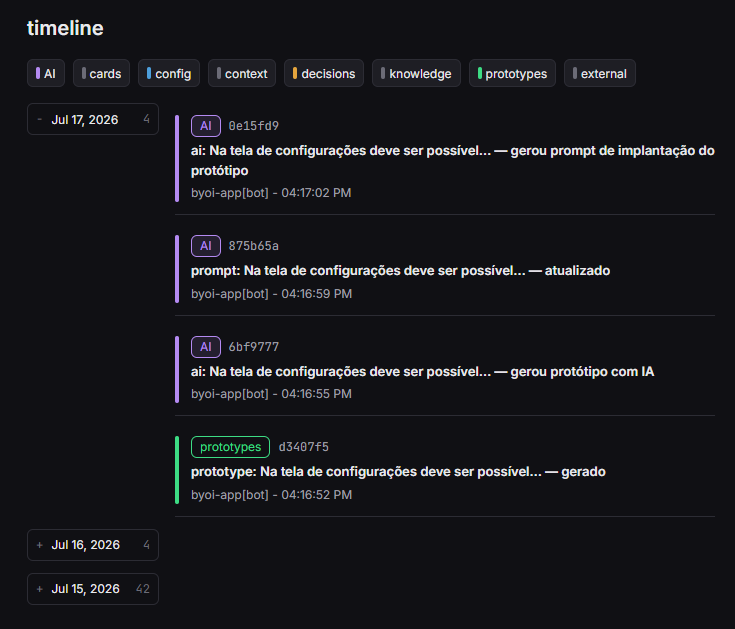
Task: Open entry about gerou prompt de implantação
Action: pyautogui.click(x=452, y=160)
